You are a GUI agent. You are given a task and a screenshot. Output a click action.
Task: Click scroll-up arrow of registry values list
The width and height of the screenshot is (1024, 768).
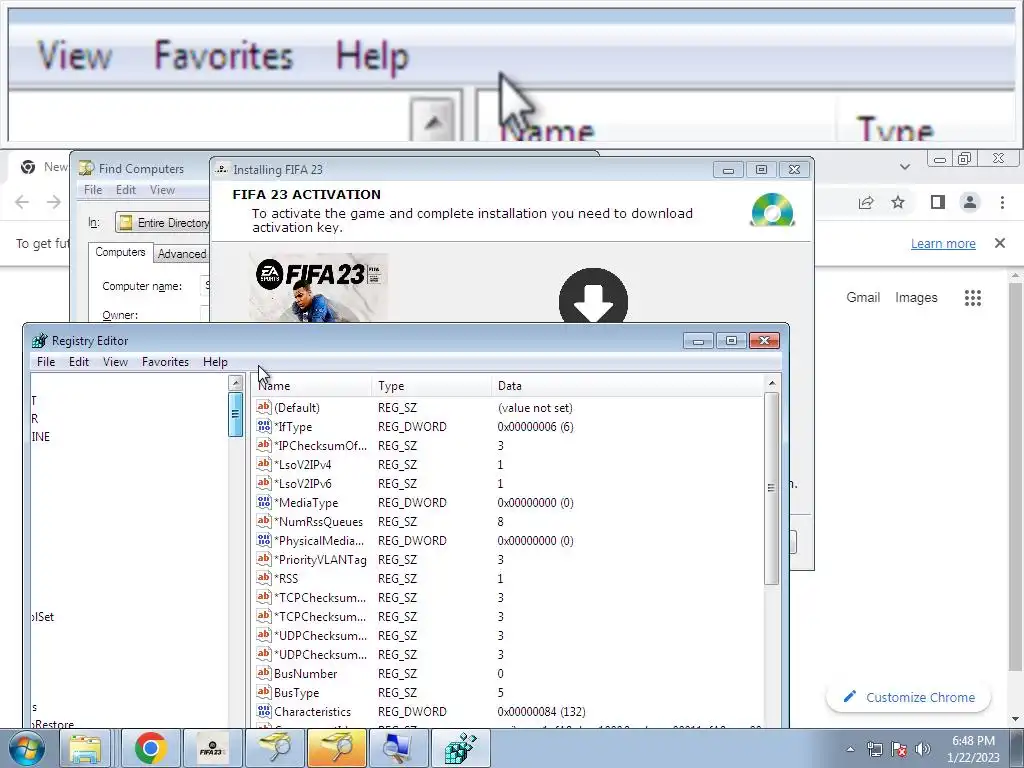tap(771, 383)
